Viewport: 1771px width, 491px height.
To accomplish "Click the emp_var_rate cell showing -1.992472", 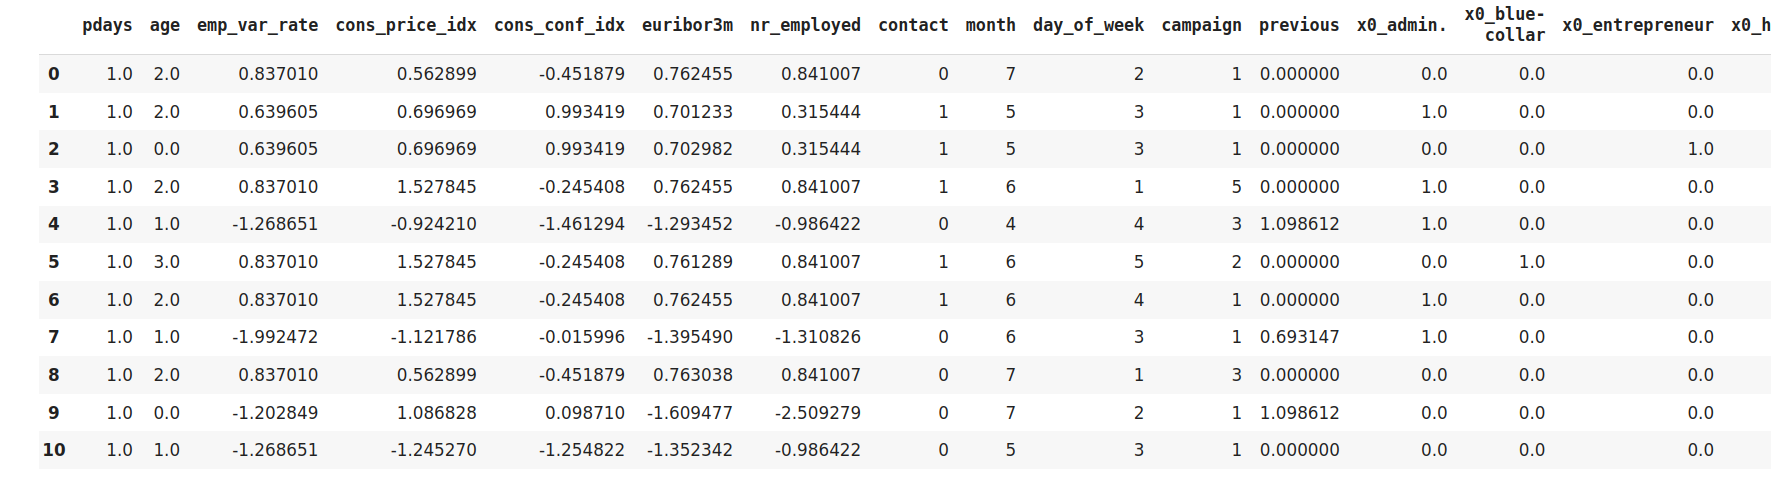I will [x=275, y=337].
